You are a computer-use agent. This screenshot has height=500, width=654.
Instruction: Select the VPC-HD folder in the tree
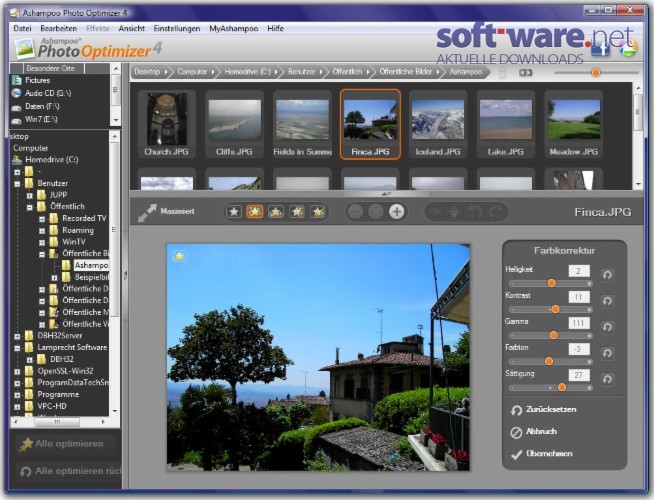(52, 406)
